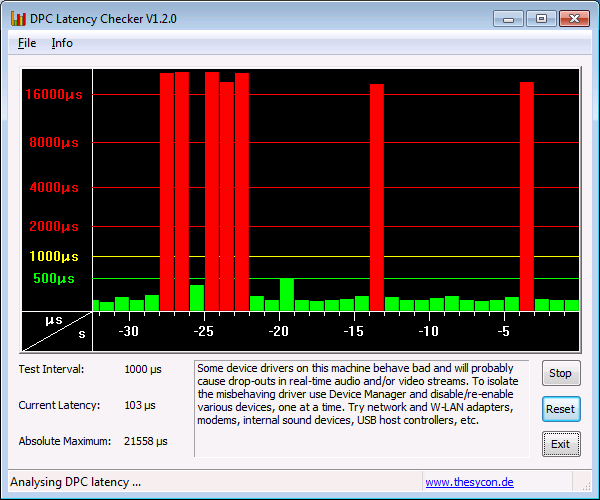
Task: Click the tall green bar near -20 seconds
Action: 287,294
